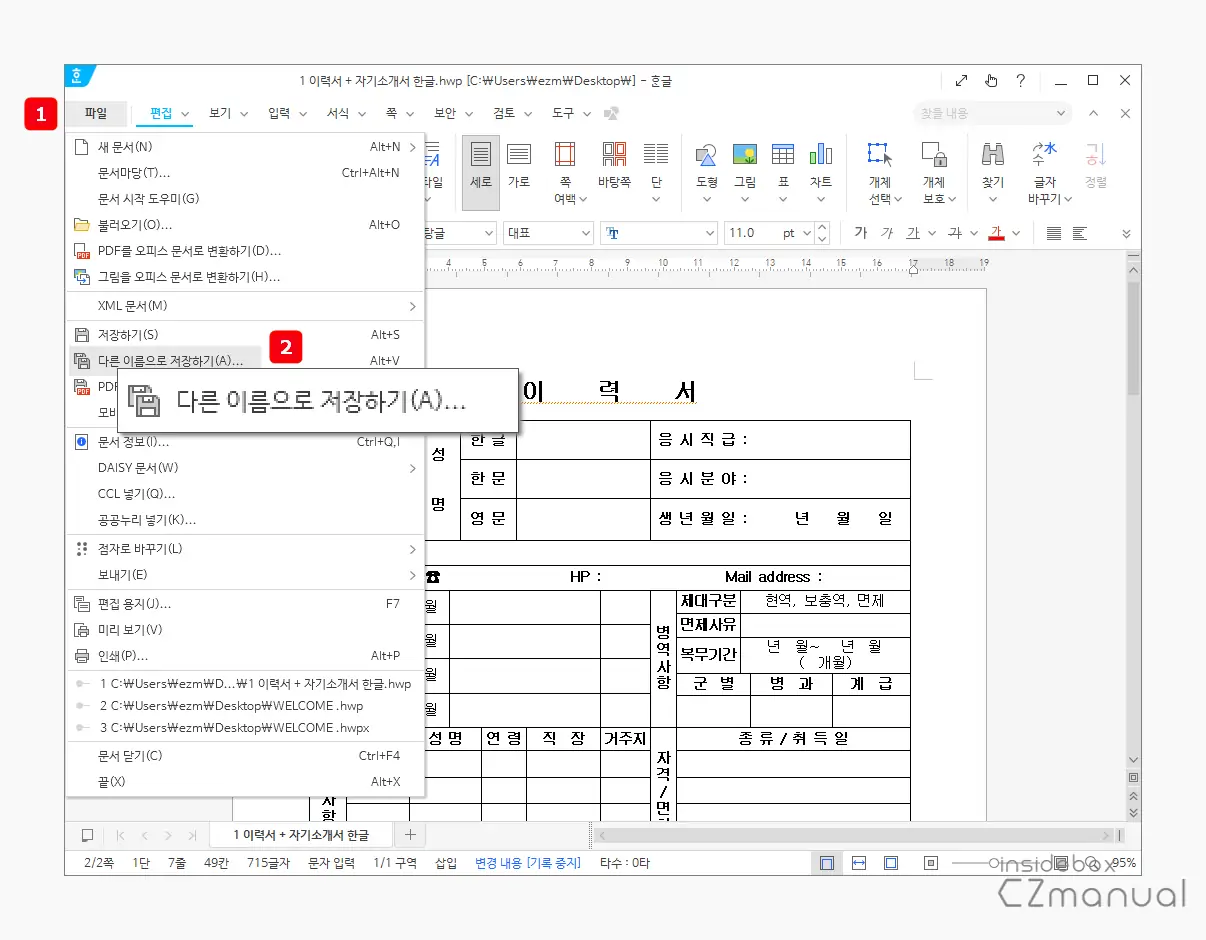Collapse the ribbon with the up chevron
Screen dimensions: 1206x940
[x=1093, y=113]
